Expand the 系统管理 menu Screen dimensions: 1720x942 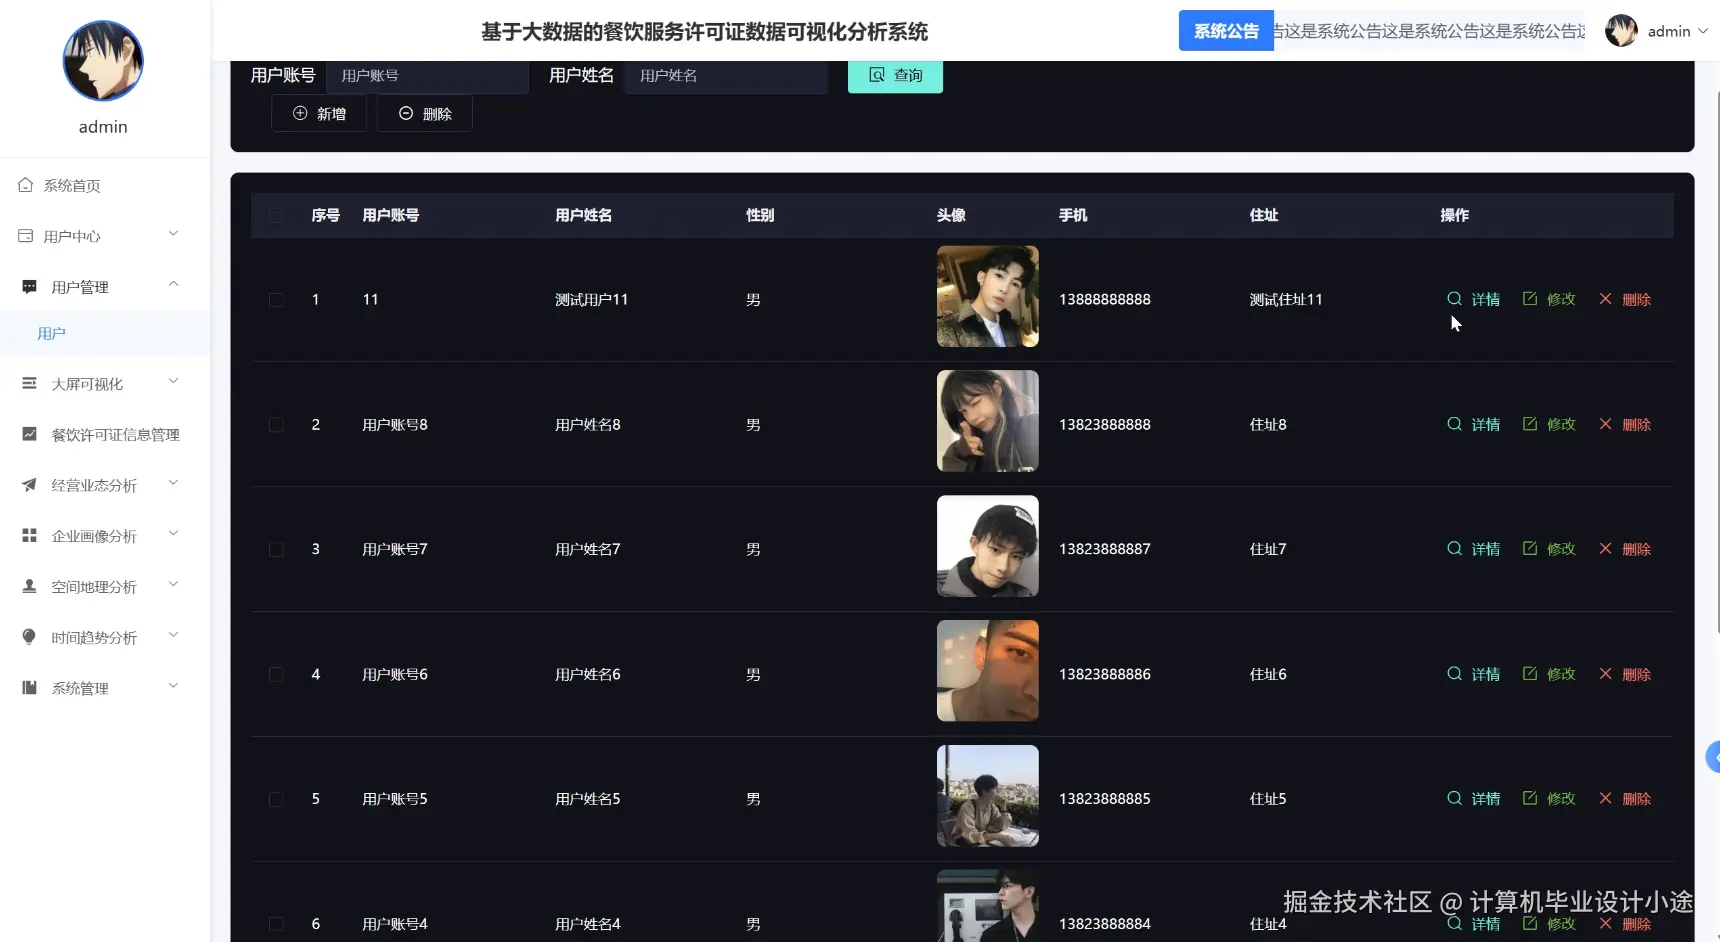[x=172, y=687]
